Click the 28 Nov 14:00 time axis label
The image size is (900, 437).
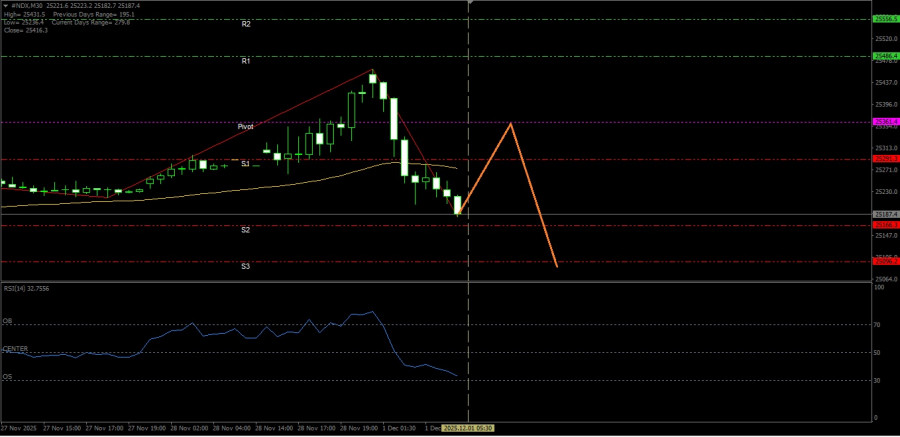(276, 428)
